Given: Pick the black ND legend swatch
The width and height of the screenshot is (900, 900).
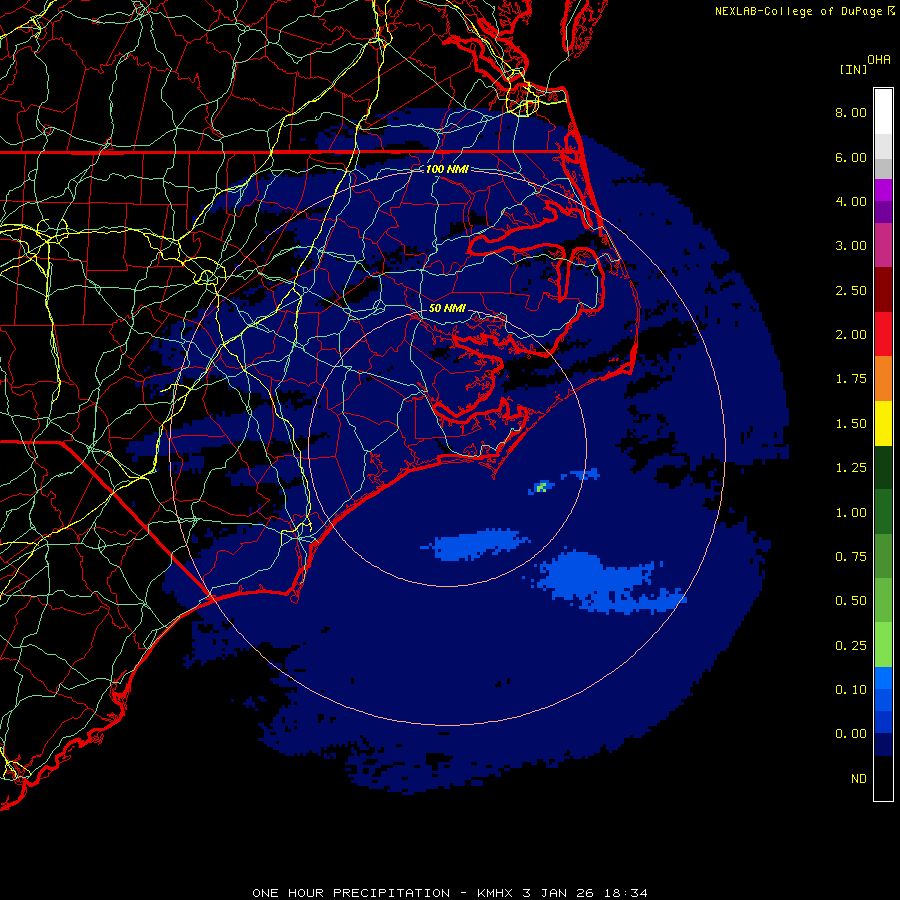Looking at the screenshot, I should click(x=883, y=778).
